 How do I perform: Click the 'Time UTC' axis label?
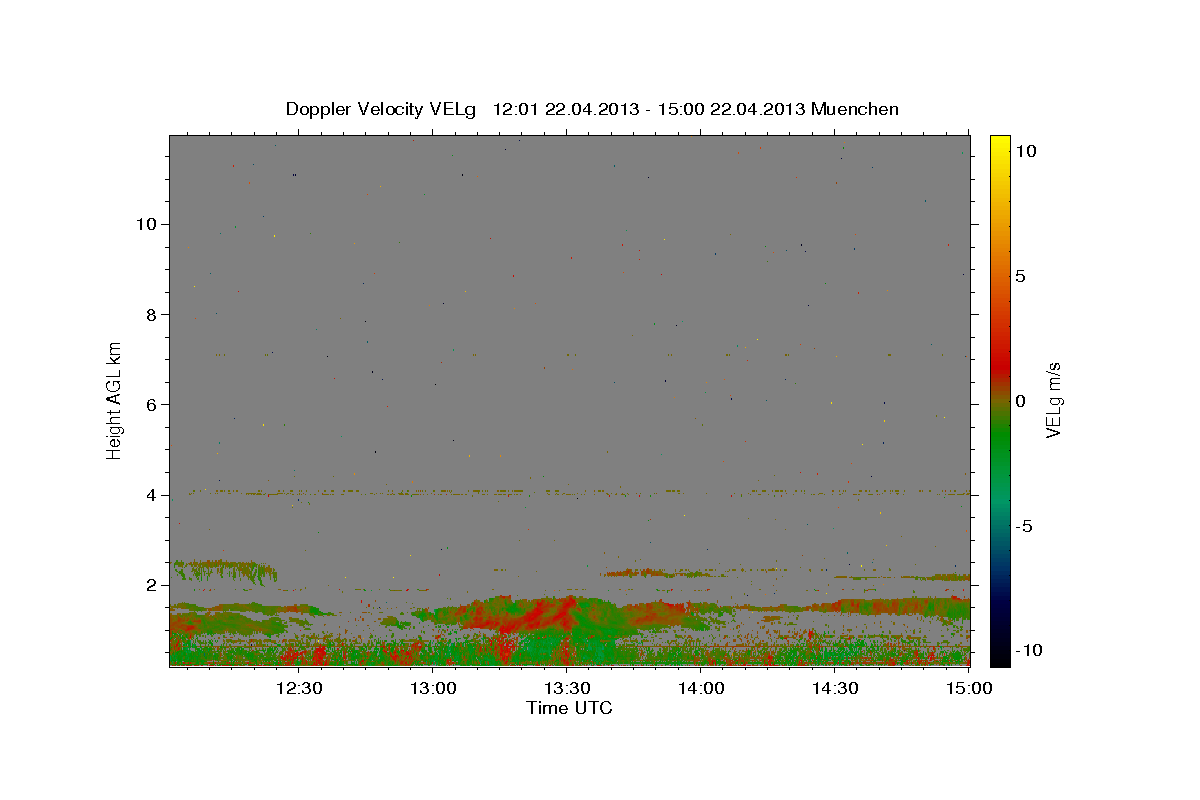tap(569, 708)
